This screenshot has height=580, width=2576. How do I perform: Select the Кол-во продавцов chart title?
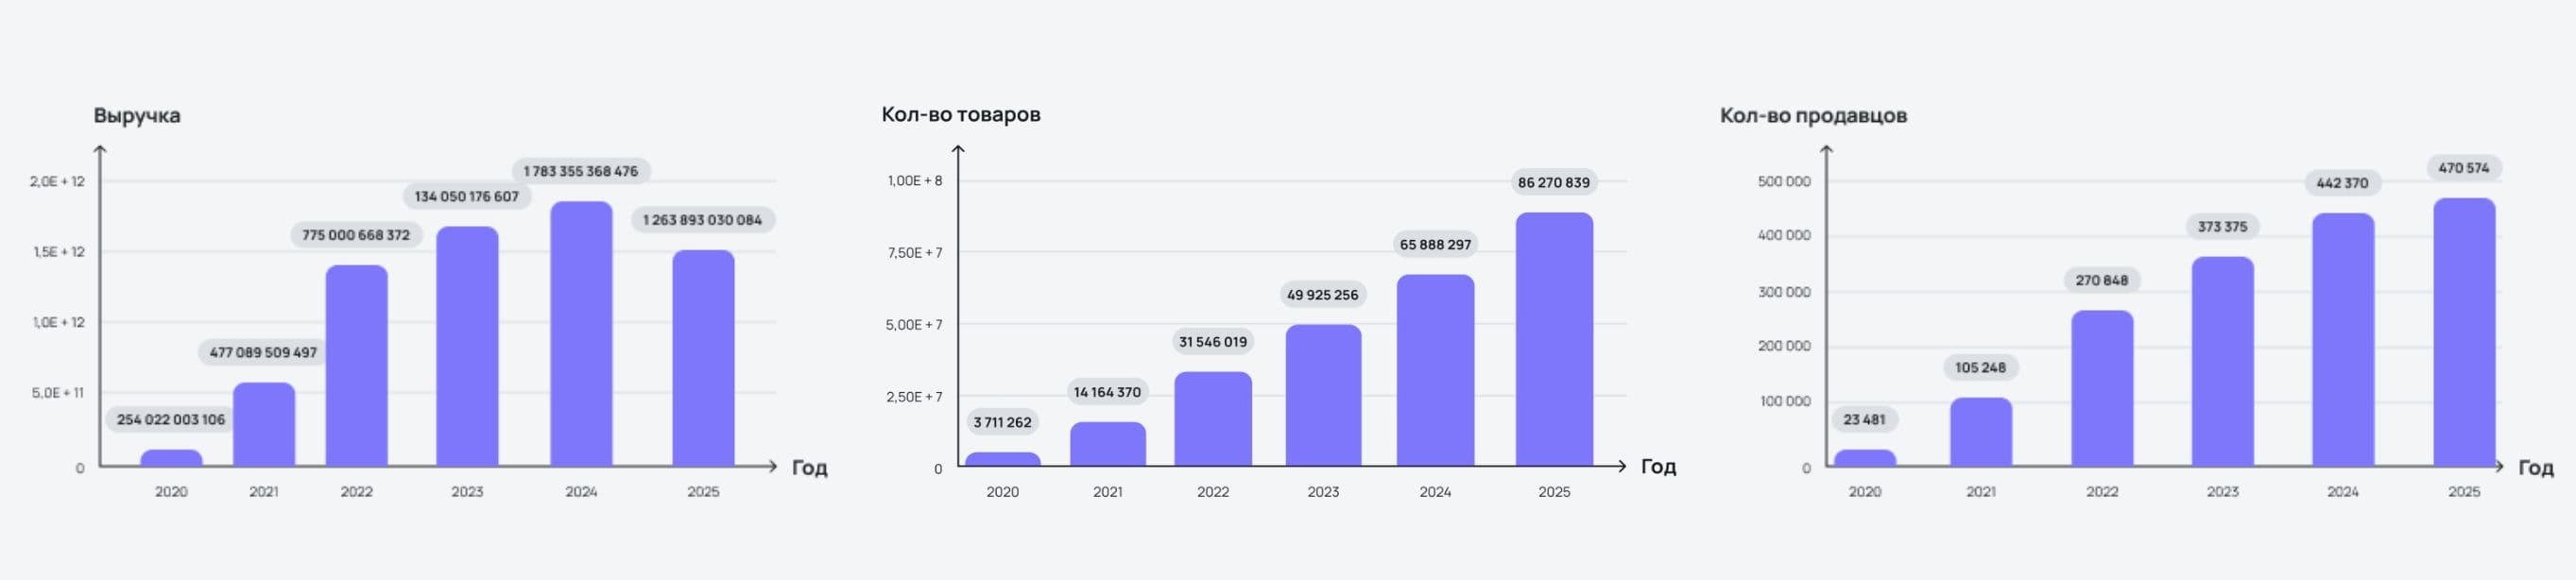1812,115
